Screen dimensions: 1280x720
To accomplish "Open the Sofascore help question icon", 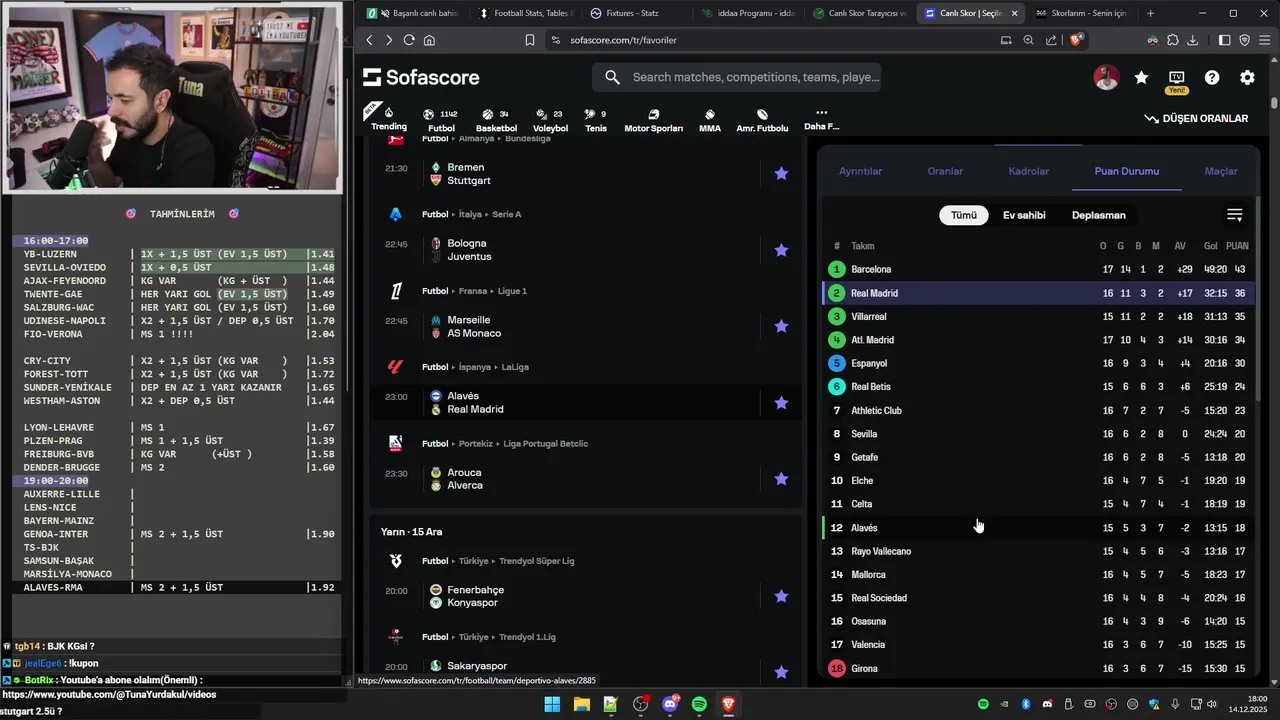I will (x=1212, y=77).
